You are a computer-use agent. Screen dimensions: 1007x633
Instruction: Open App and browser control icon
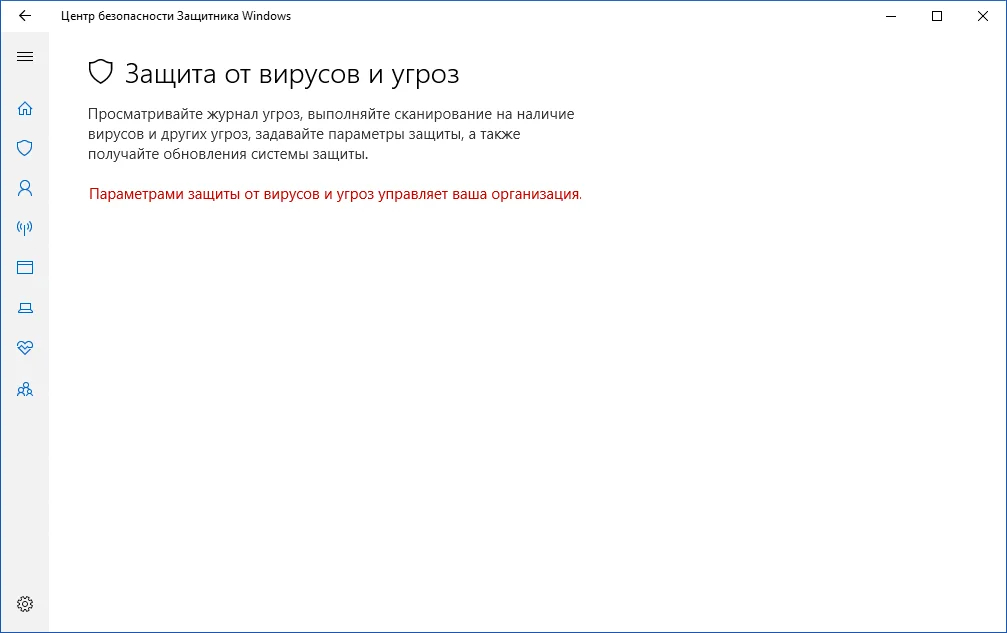(x=25, y=268)
